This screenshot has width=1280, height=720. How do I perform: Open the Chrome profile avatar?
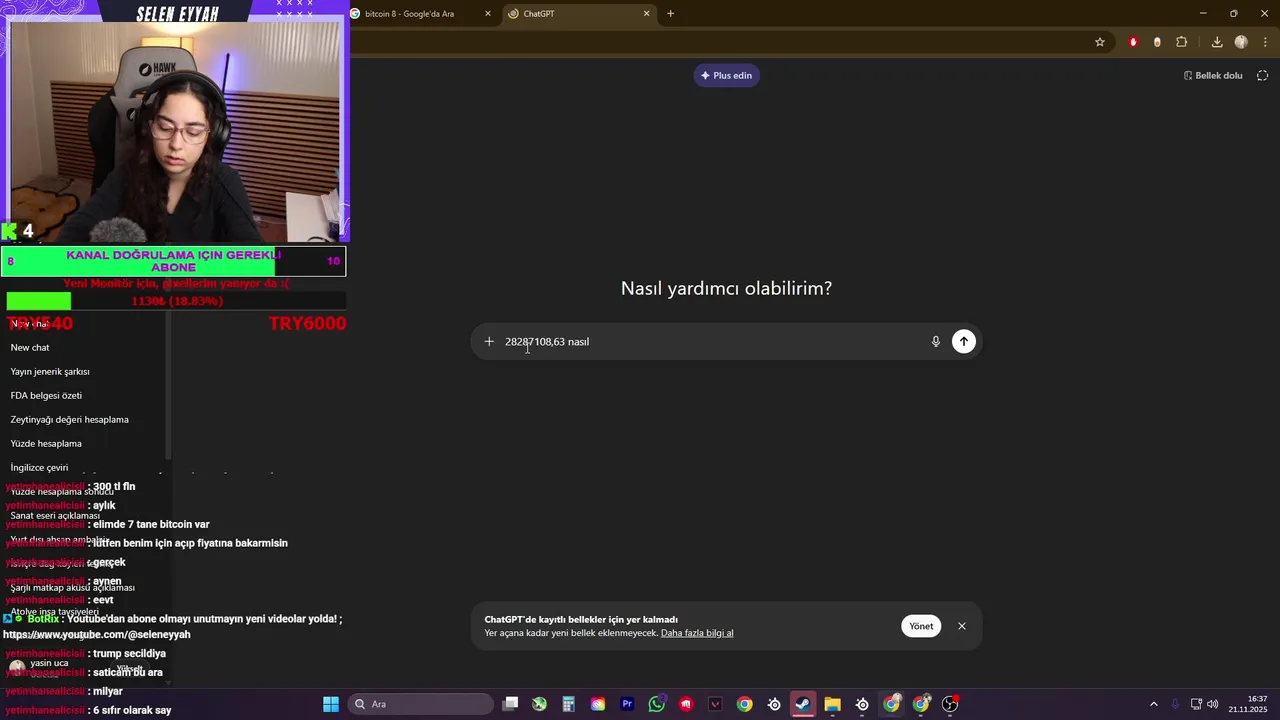coord(1241,42)
